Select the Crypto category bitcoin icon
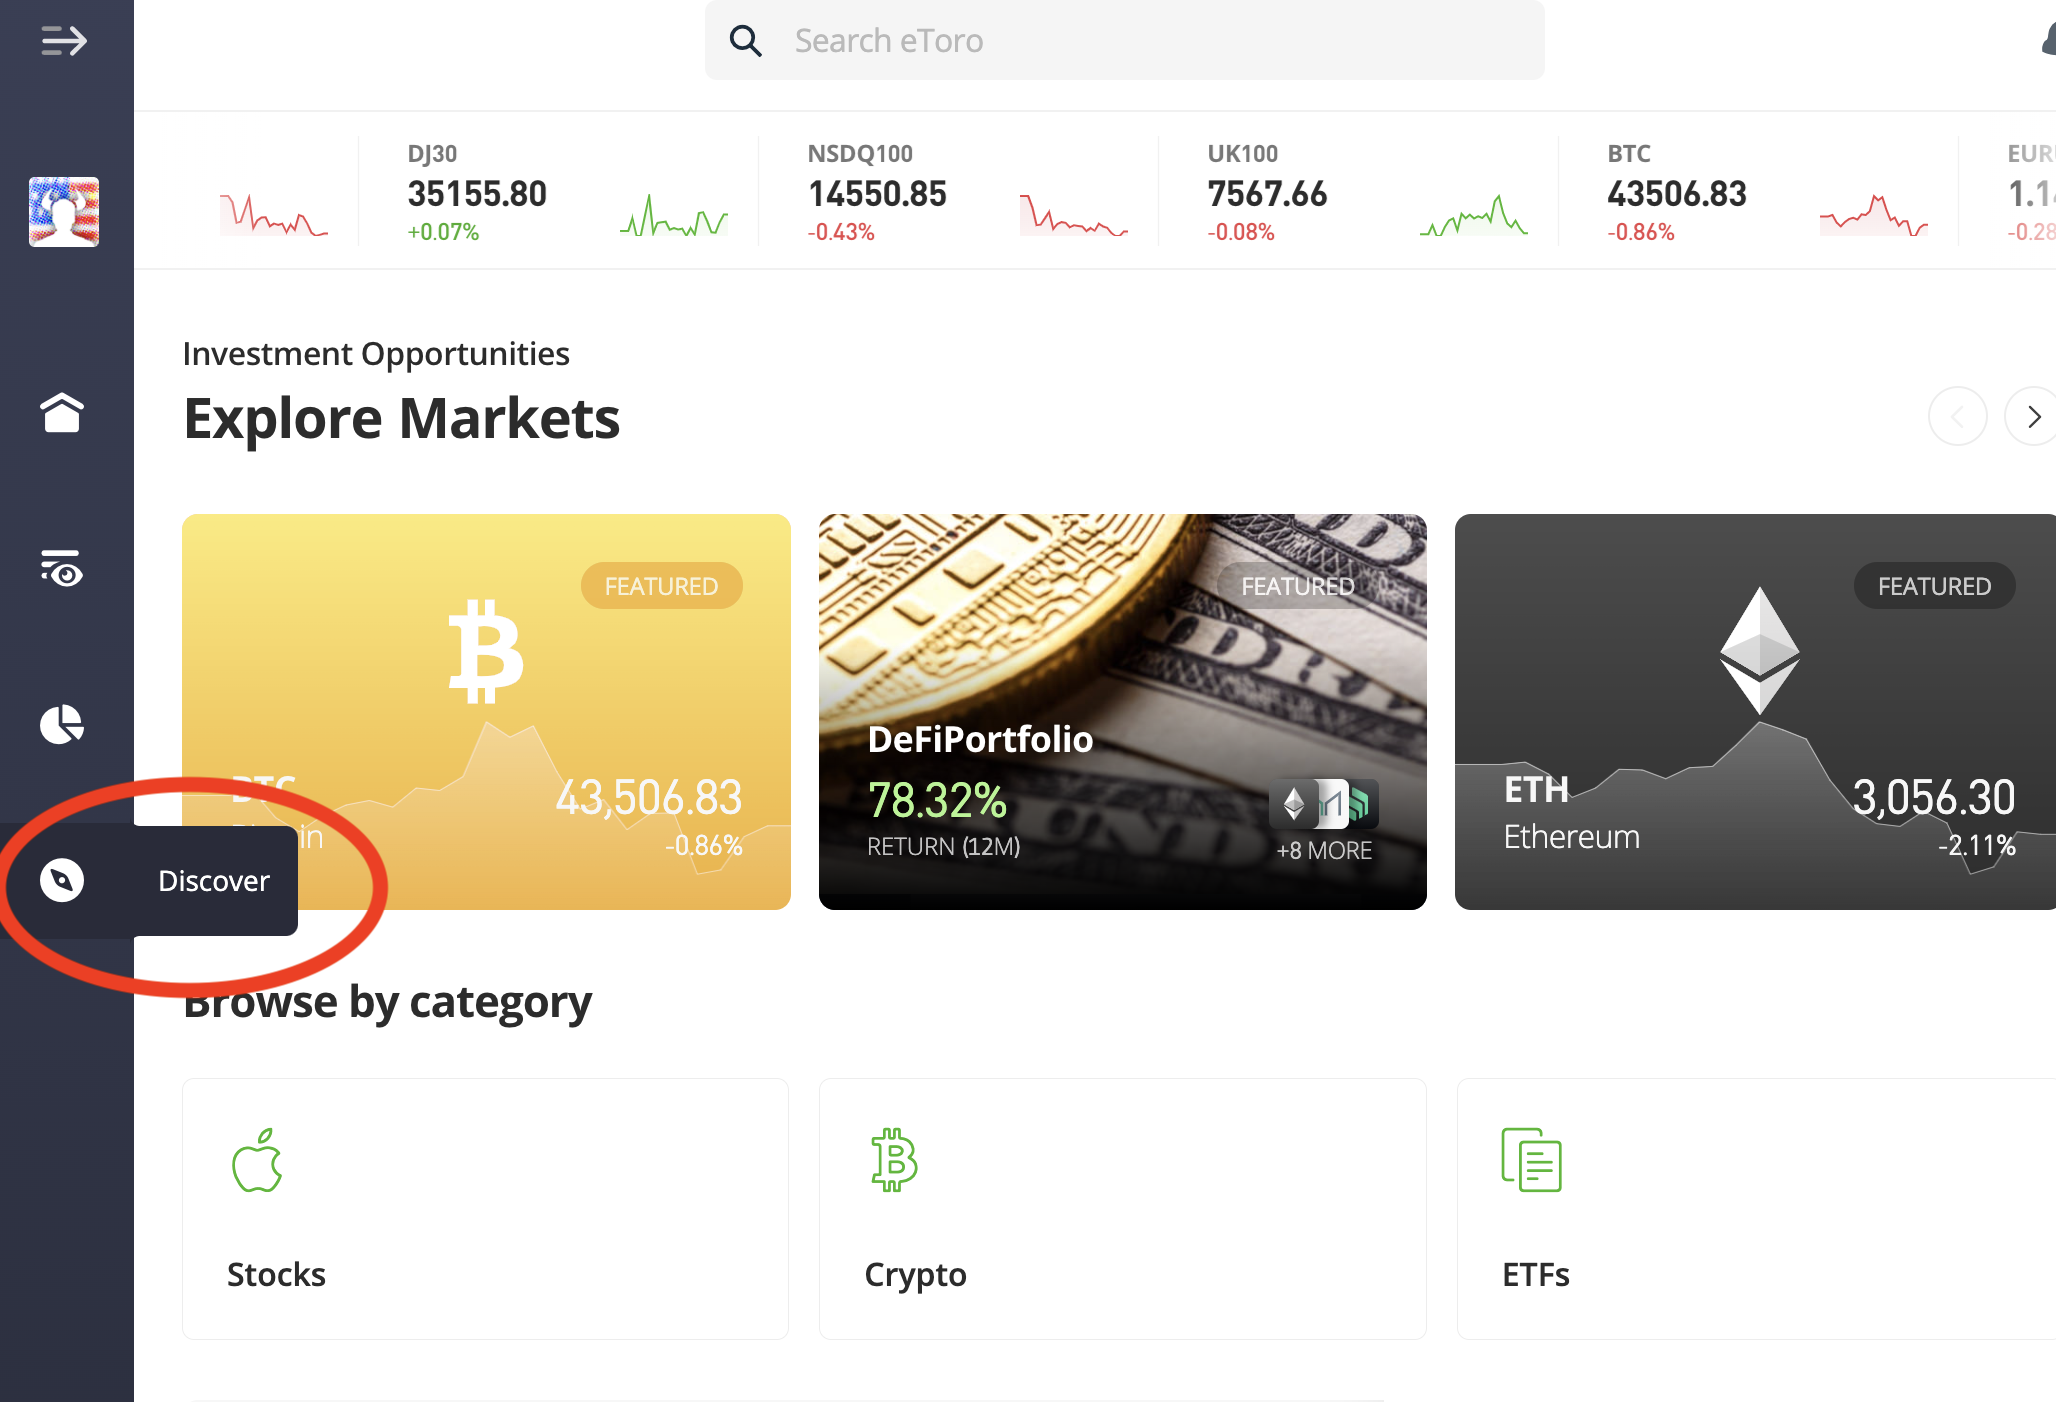Screen dimensions: 2056x1402 click(x=894, y=1161)
